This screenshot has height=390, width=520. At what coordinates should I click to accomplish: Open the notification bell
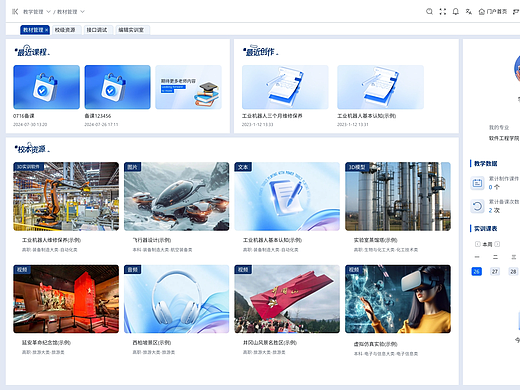coord(456,12)
